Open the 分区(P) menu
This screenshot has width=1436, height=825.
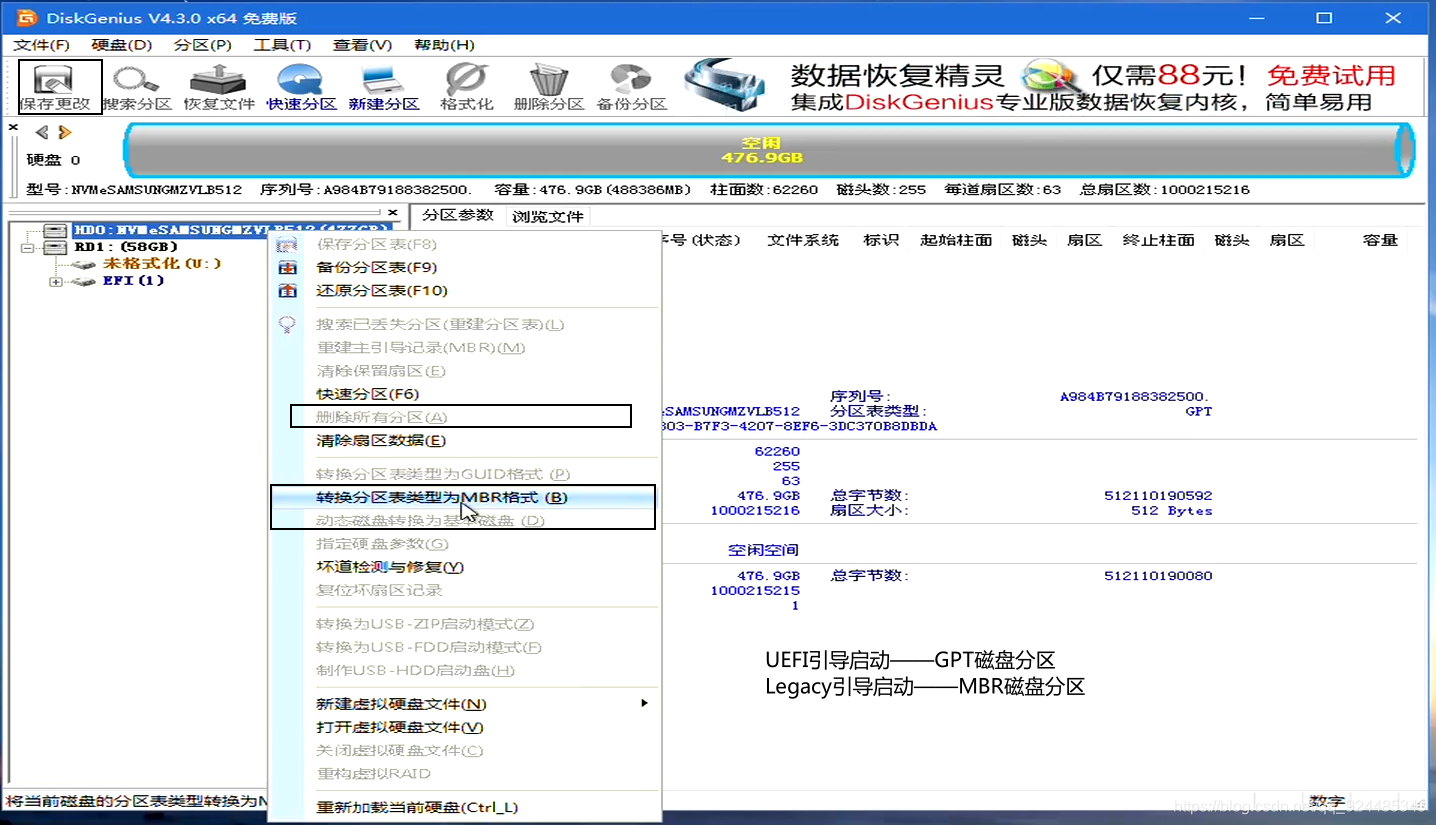pyautogui.click(x=202, y=45)
